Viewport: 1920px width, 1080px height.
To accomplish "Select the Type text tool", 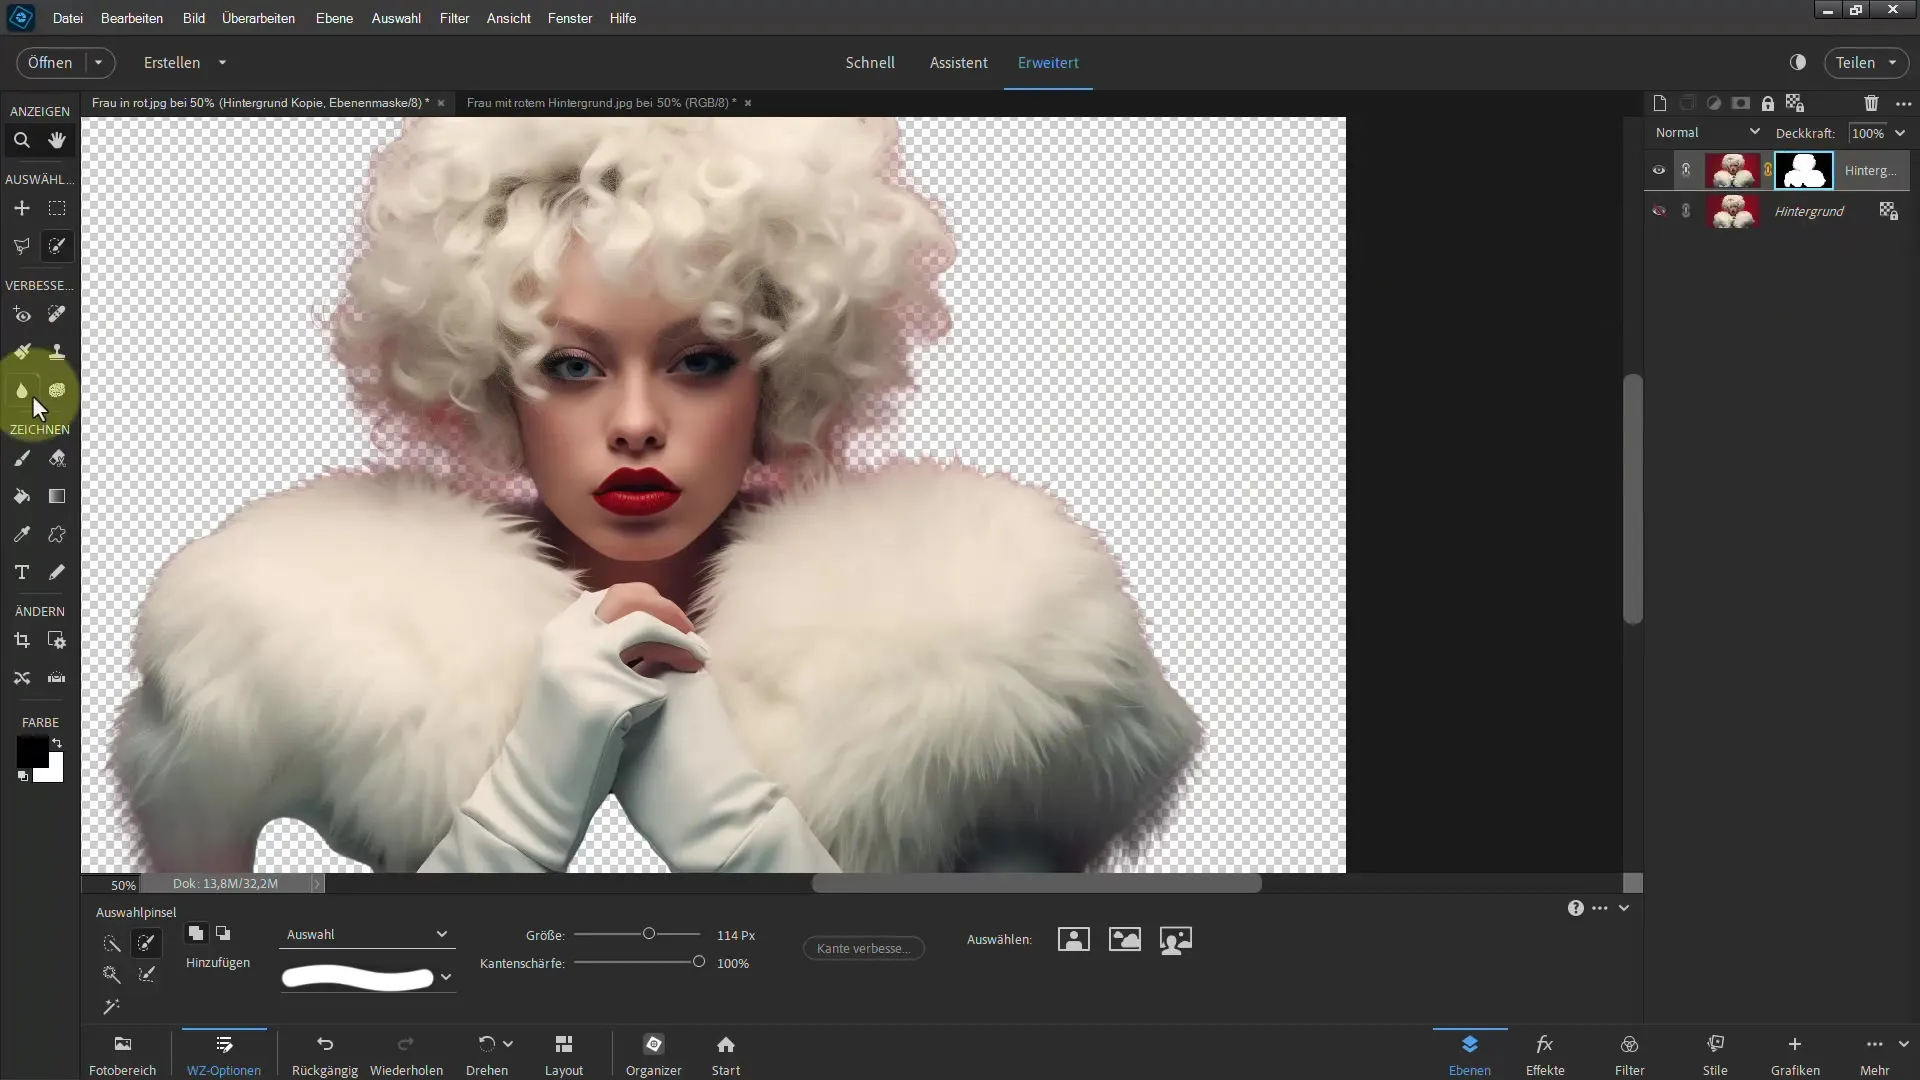I will [x=21, y=572].
